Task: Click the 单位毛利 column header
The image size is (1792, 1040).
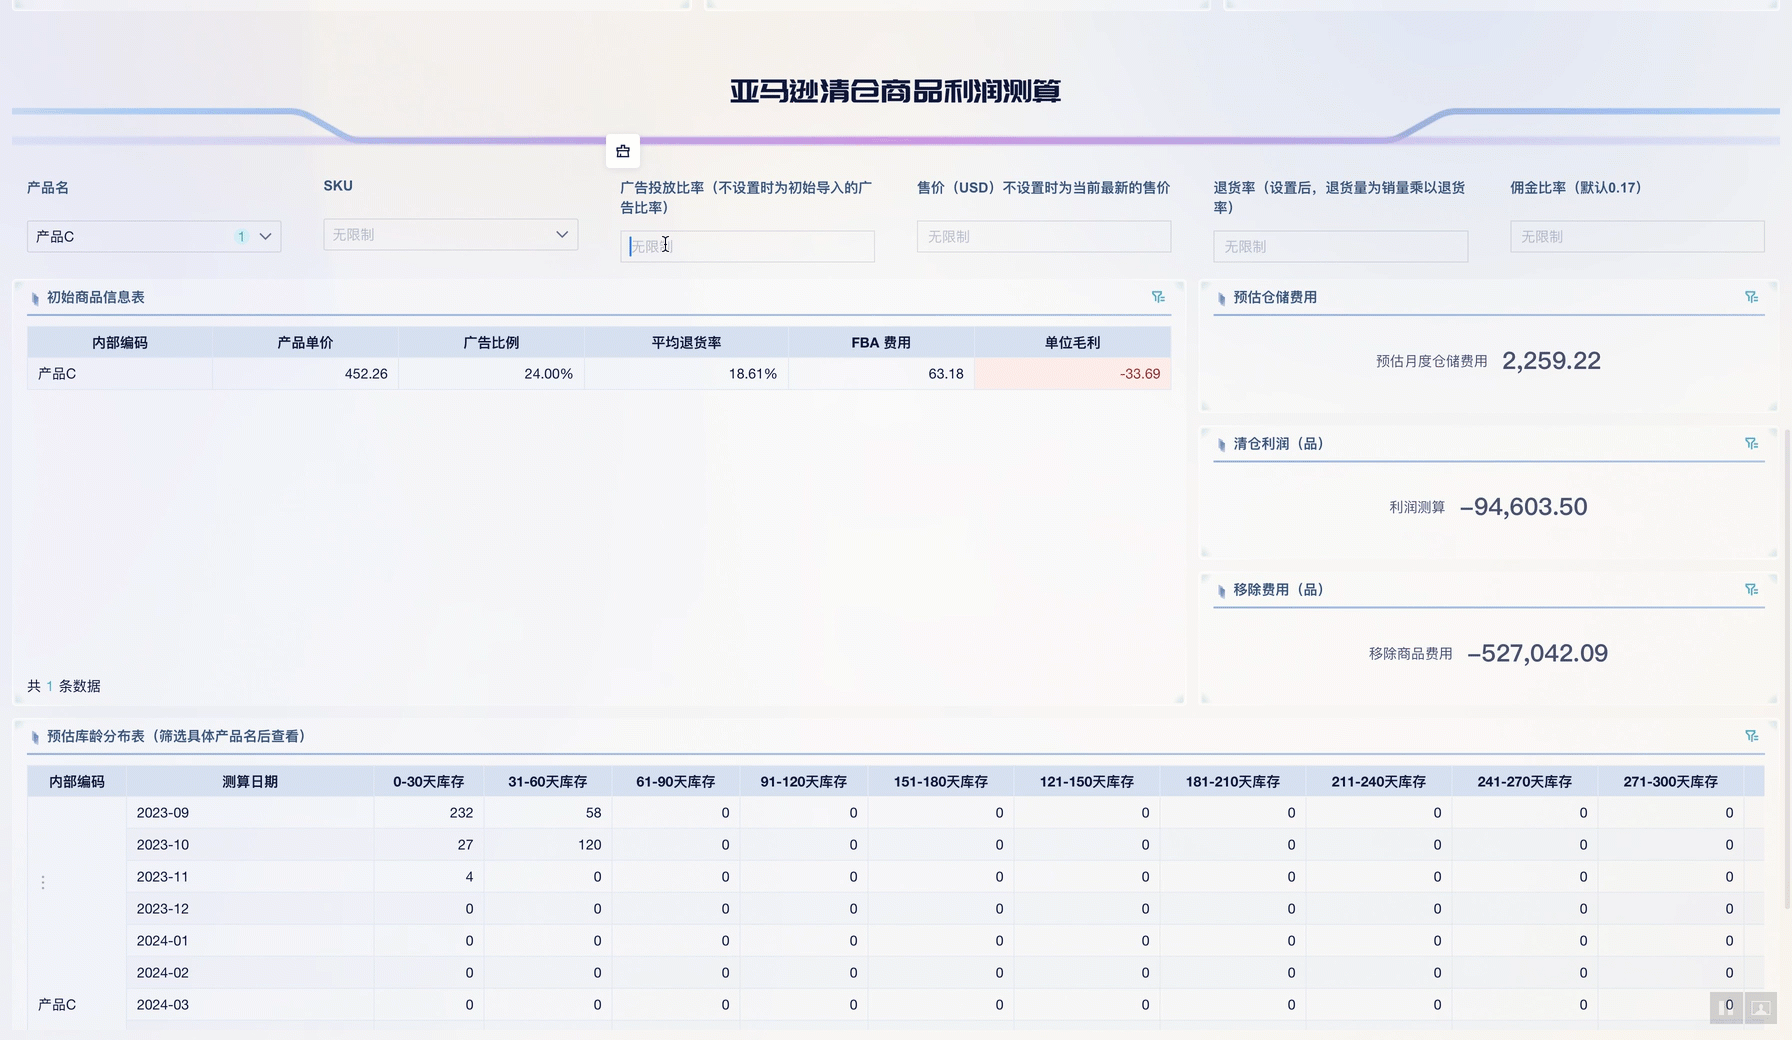Action: 1072,342
